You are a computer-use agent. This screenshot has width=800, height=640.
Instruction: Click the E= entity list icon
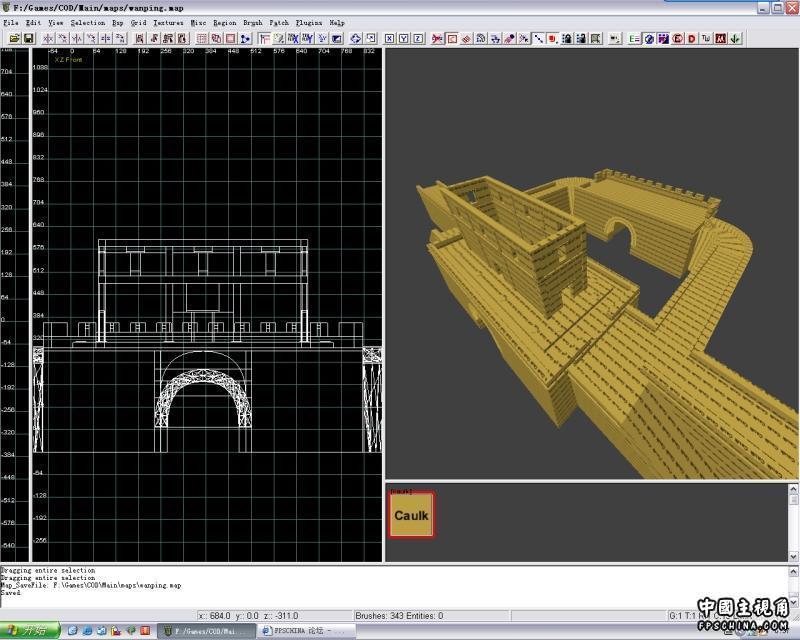point(634,38)
